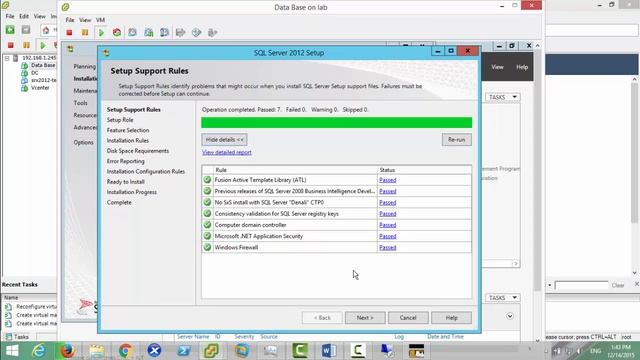Select Installation Configuration Rules step
The image size is (640, 360).
coord(146,171)
